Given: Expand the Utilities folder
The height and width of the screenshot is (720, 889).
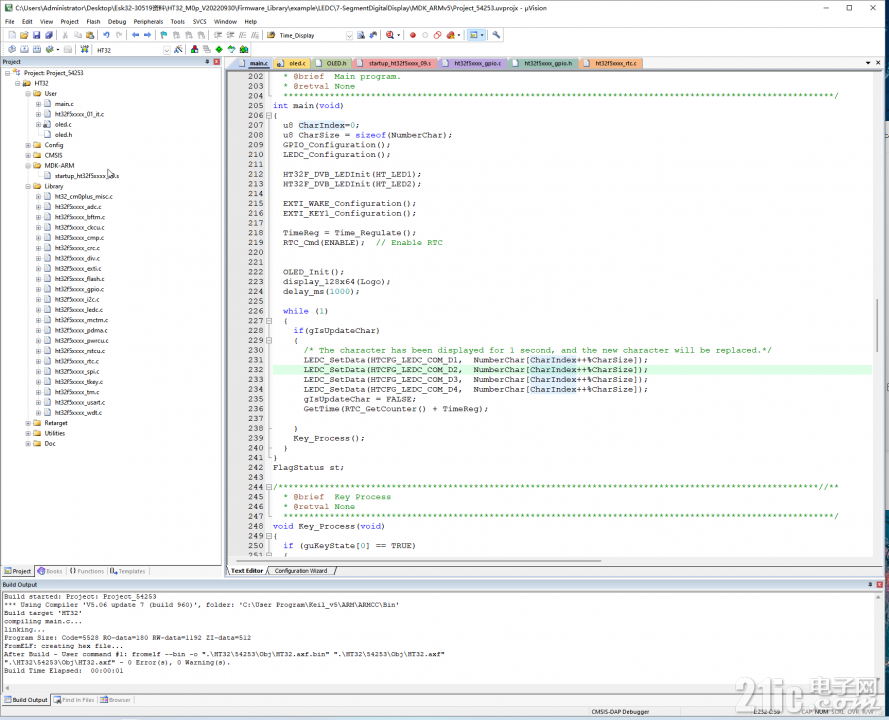Looking at the screenshot, I should 28,433.
